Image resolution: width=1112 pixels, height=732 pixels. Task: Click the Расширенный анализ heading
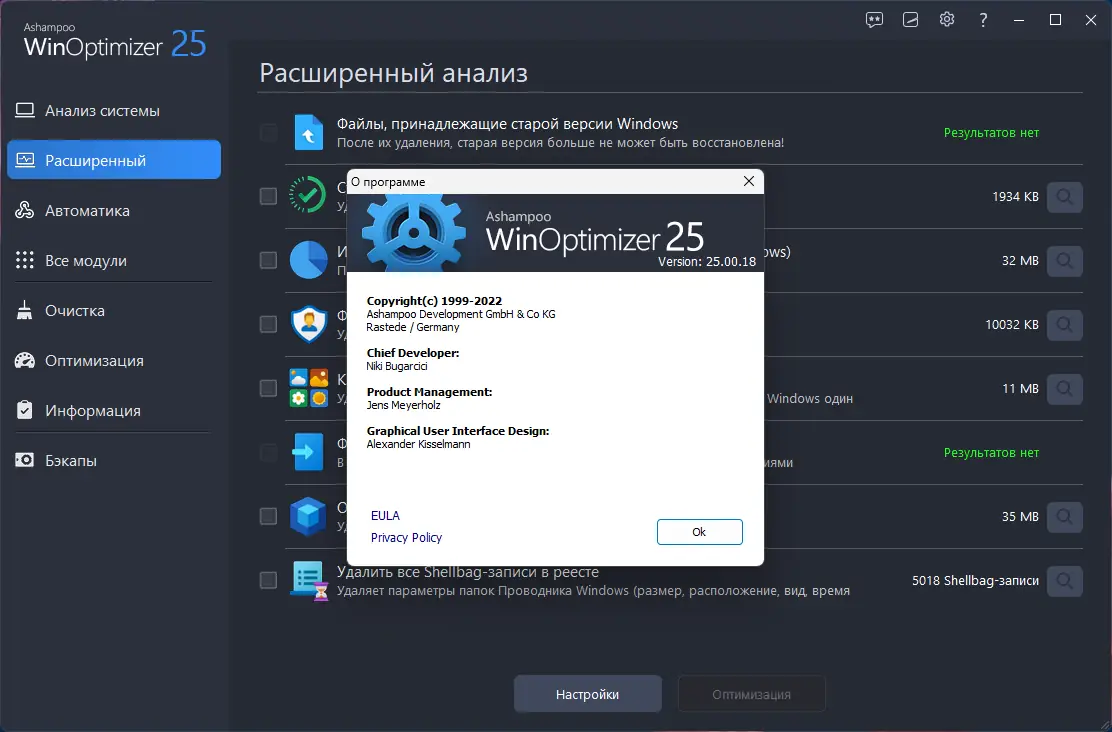click(394, 73)
